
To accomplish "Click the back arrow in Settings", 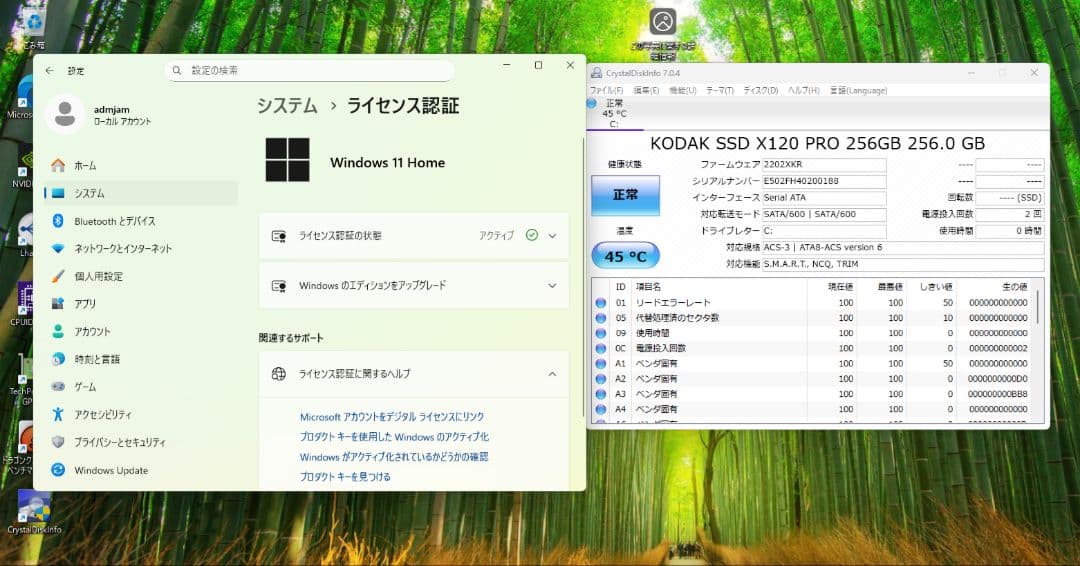I will [x=50, y=71].
